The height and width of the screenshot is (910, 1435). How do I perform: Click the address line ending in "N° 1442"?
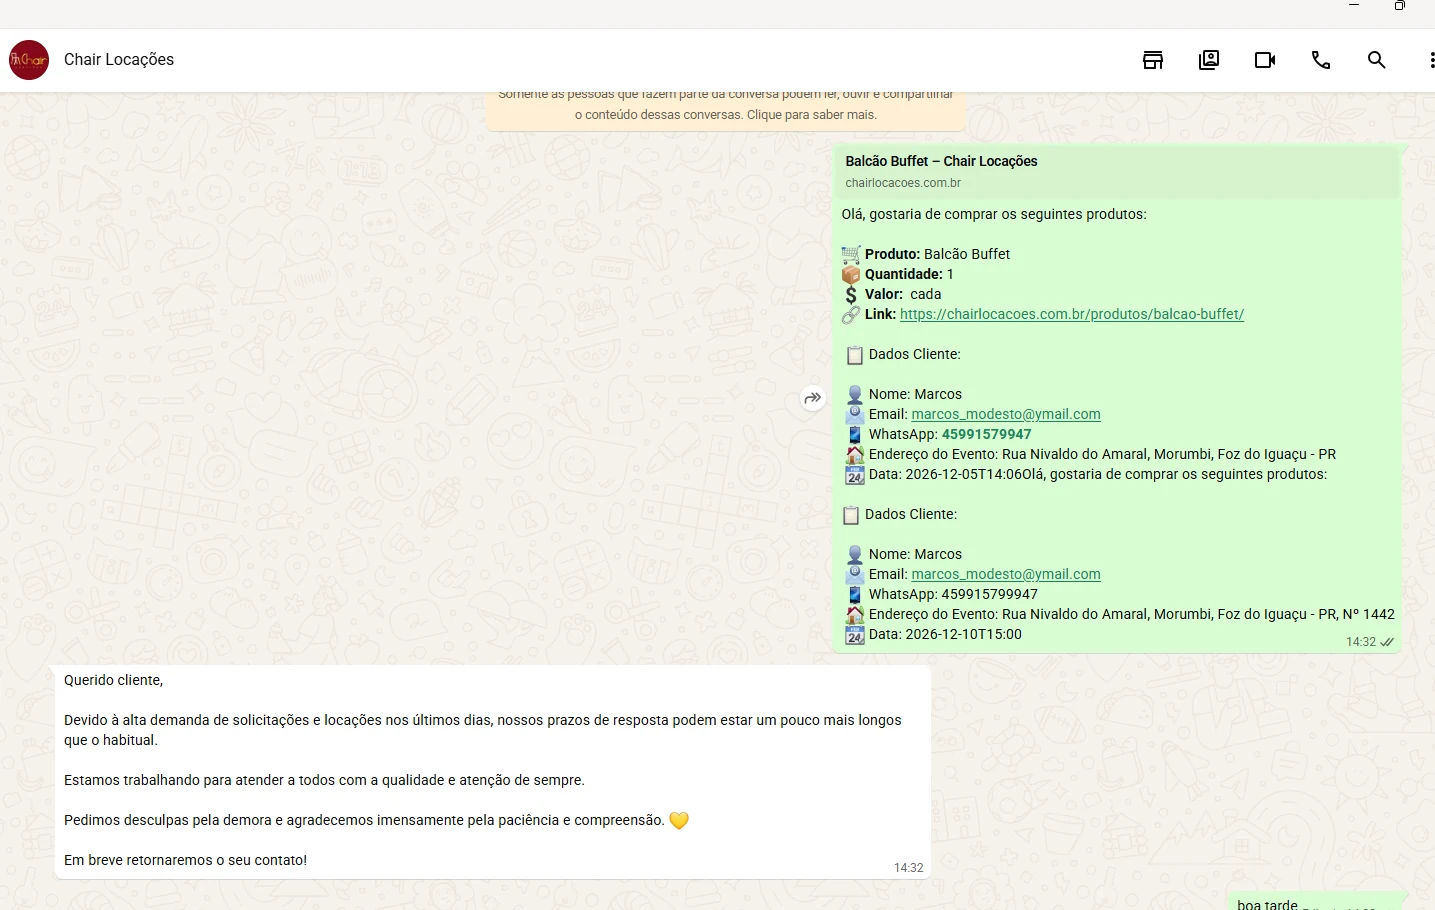click(x=1120, y=614)
